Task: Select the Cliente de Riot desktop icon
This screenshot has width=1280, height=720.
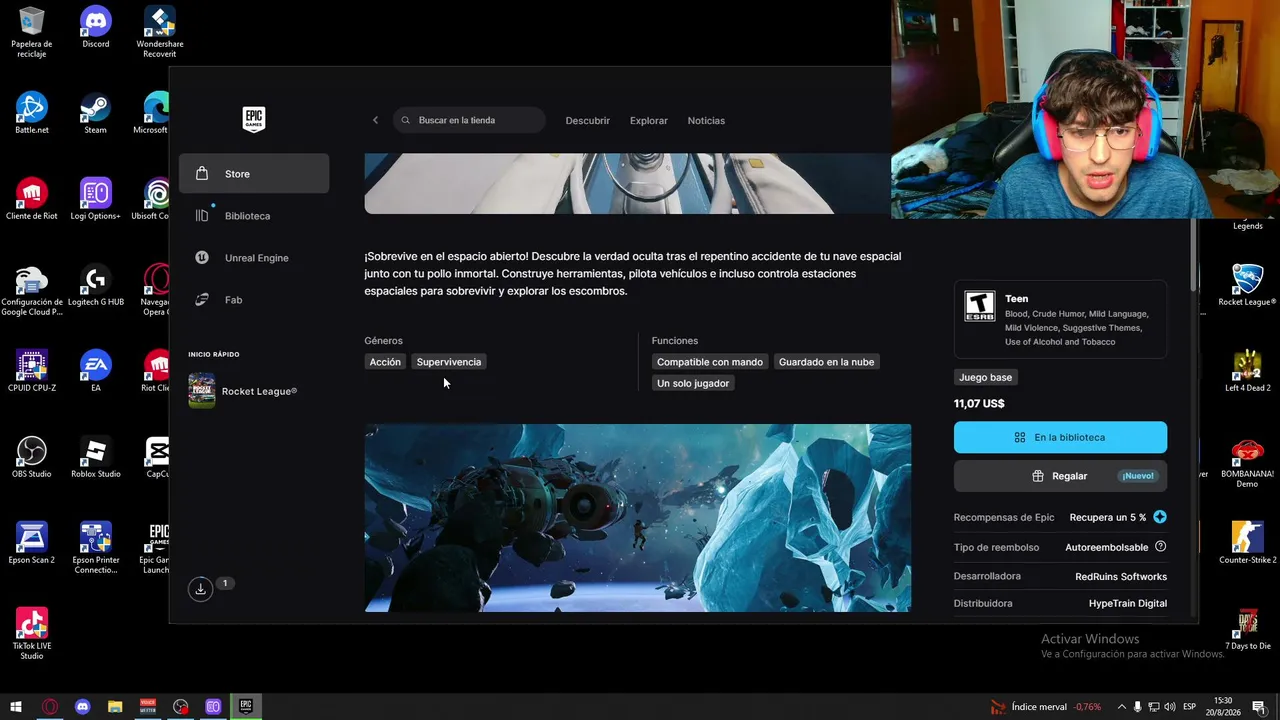Action: coord(31,200)
